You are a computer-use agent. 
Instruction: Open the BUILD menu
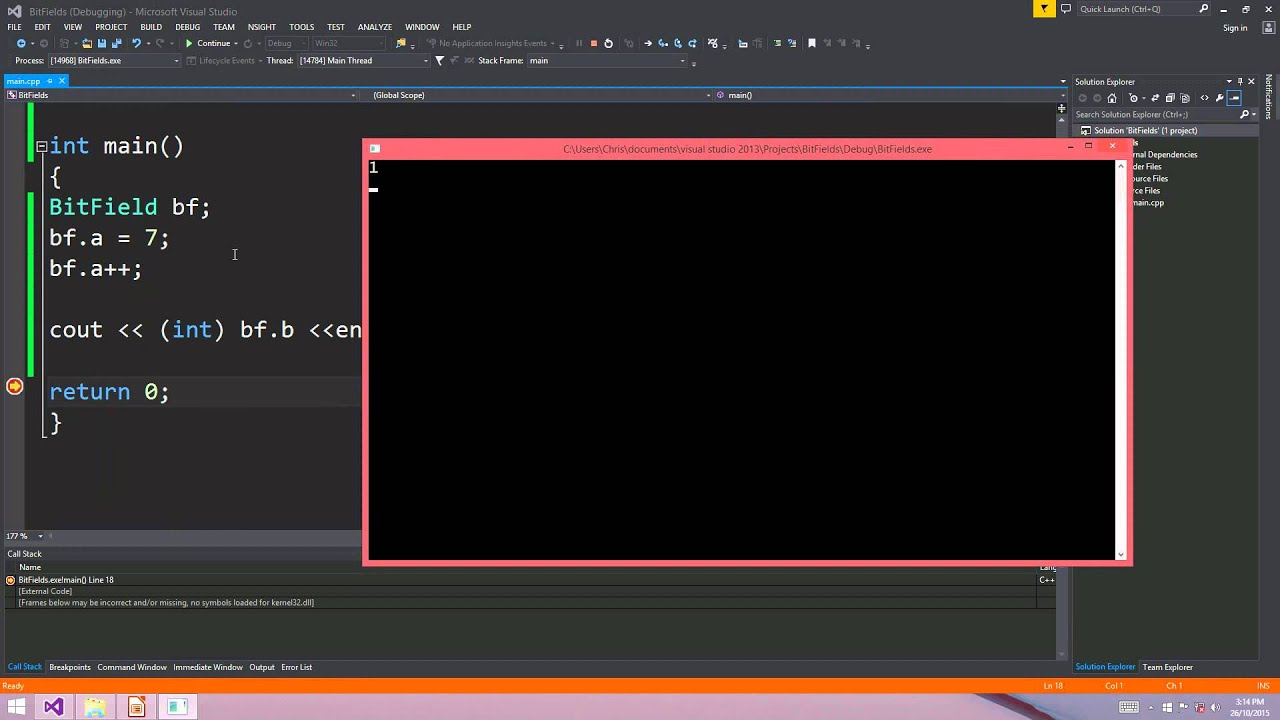click(151, 27)
